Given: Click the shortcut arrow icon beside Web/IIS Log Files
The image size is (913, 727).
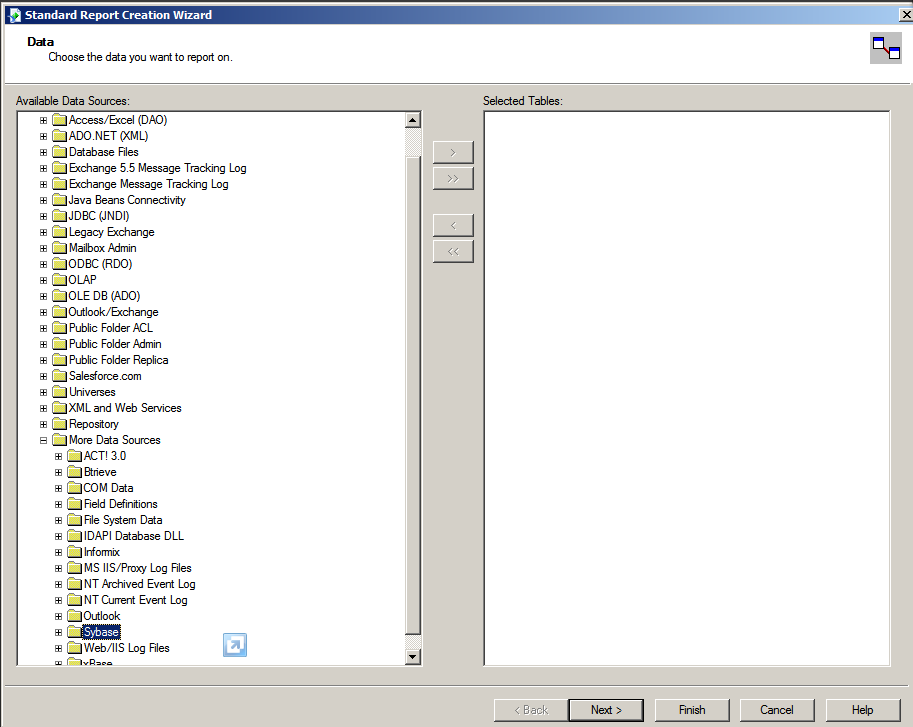Looking at the screenshot, I should [235, 645].
